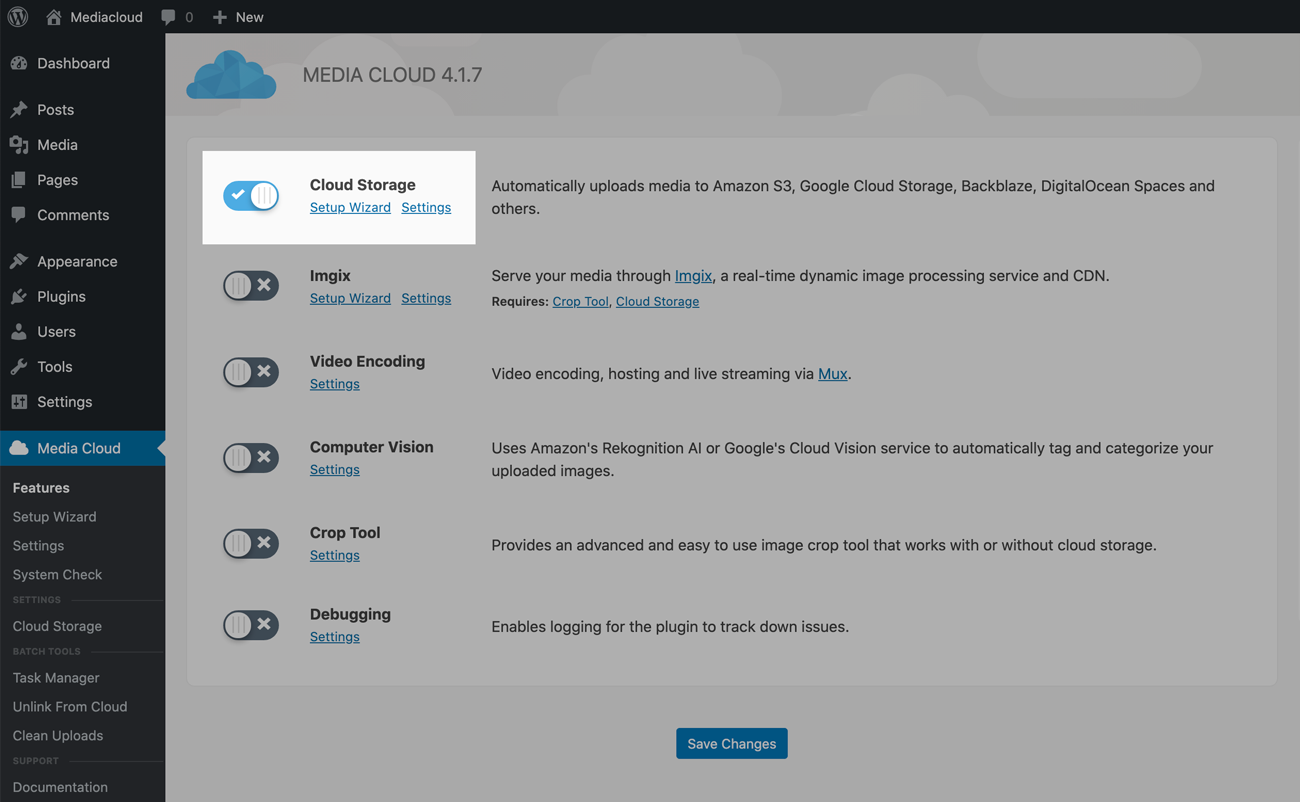This screenshot has width=1300, height=802.
Task: Open Documentation support link
Action: tap(60, 787)
